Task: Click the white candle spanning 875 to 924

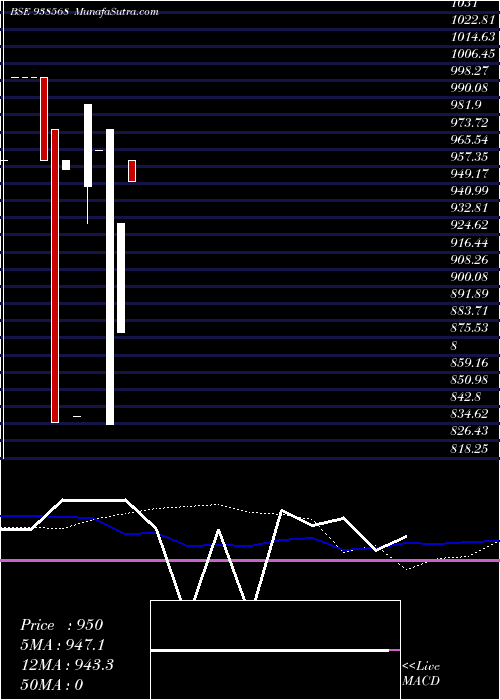Action: [121, 278]
